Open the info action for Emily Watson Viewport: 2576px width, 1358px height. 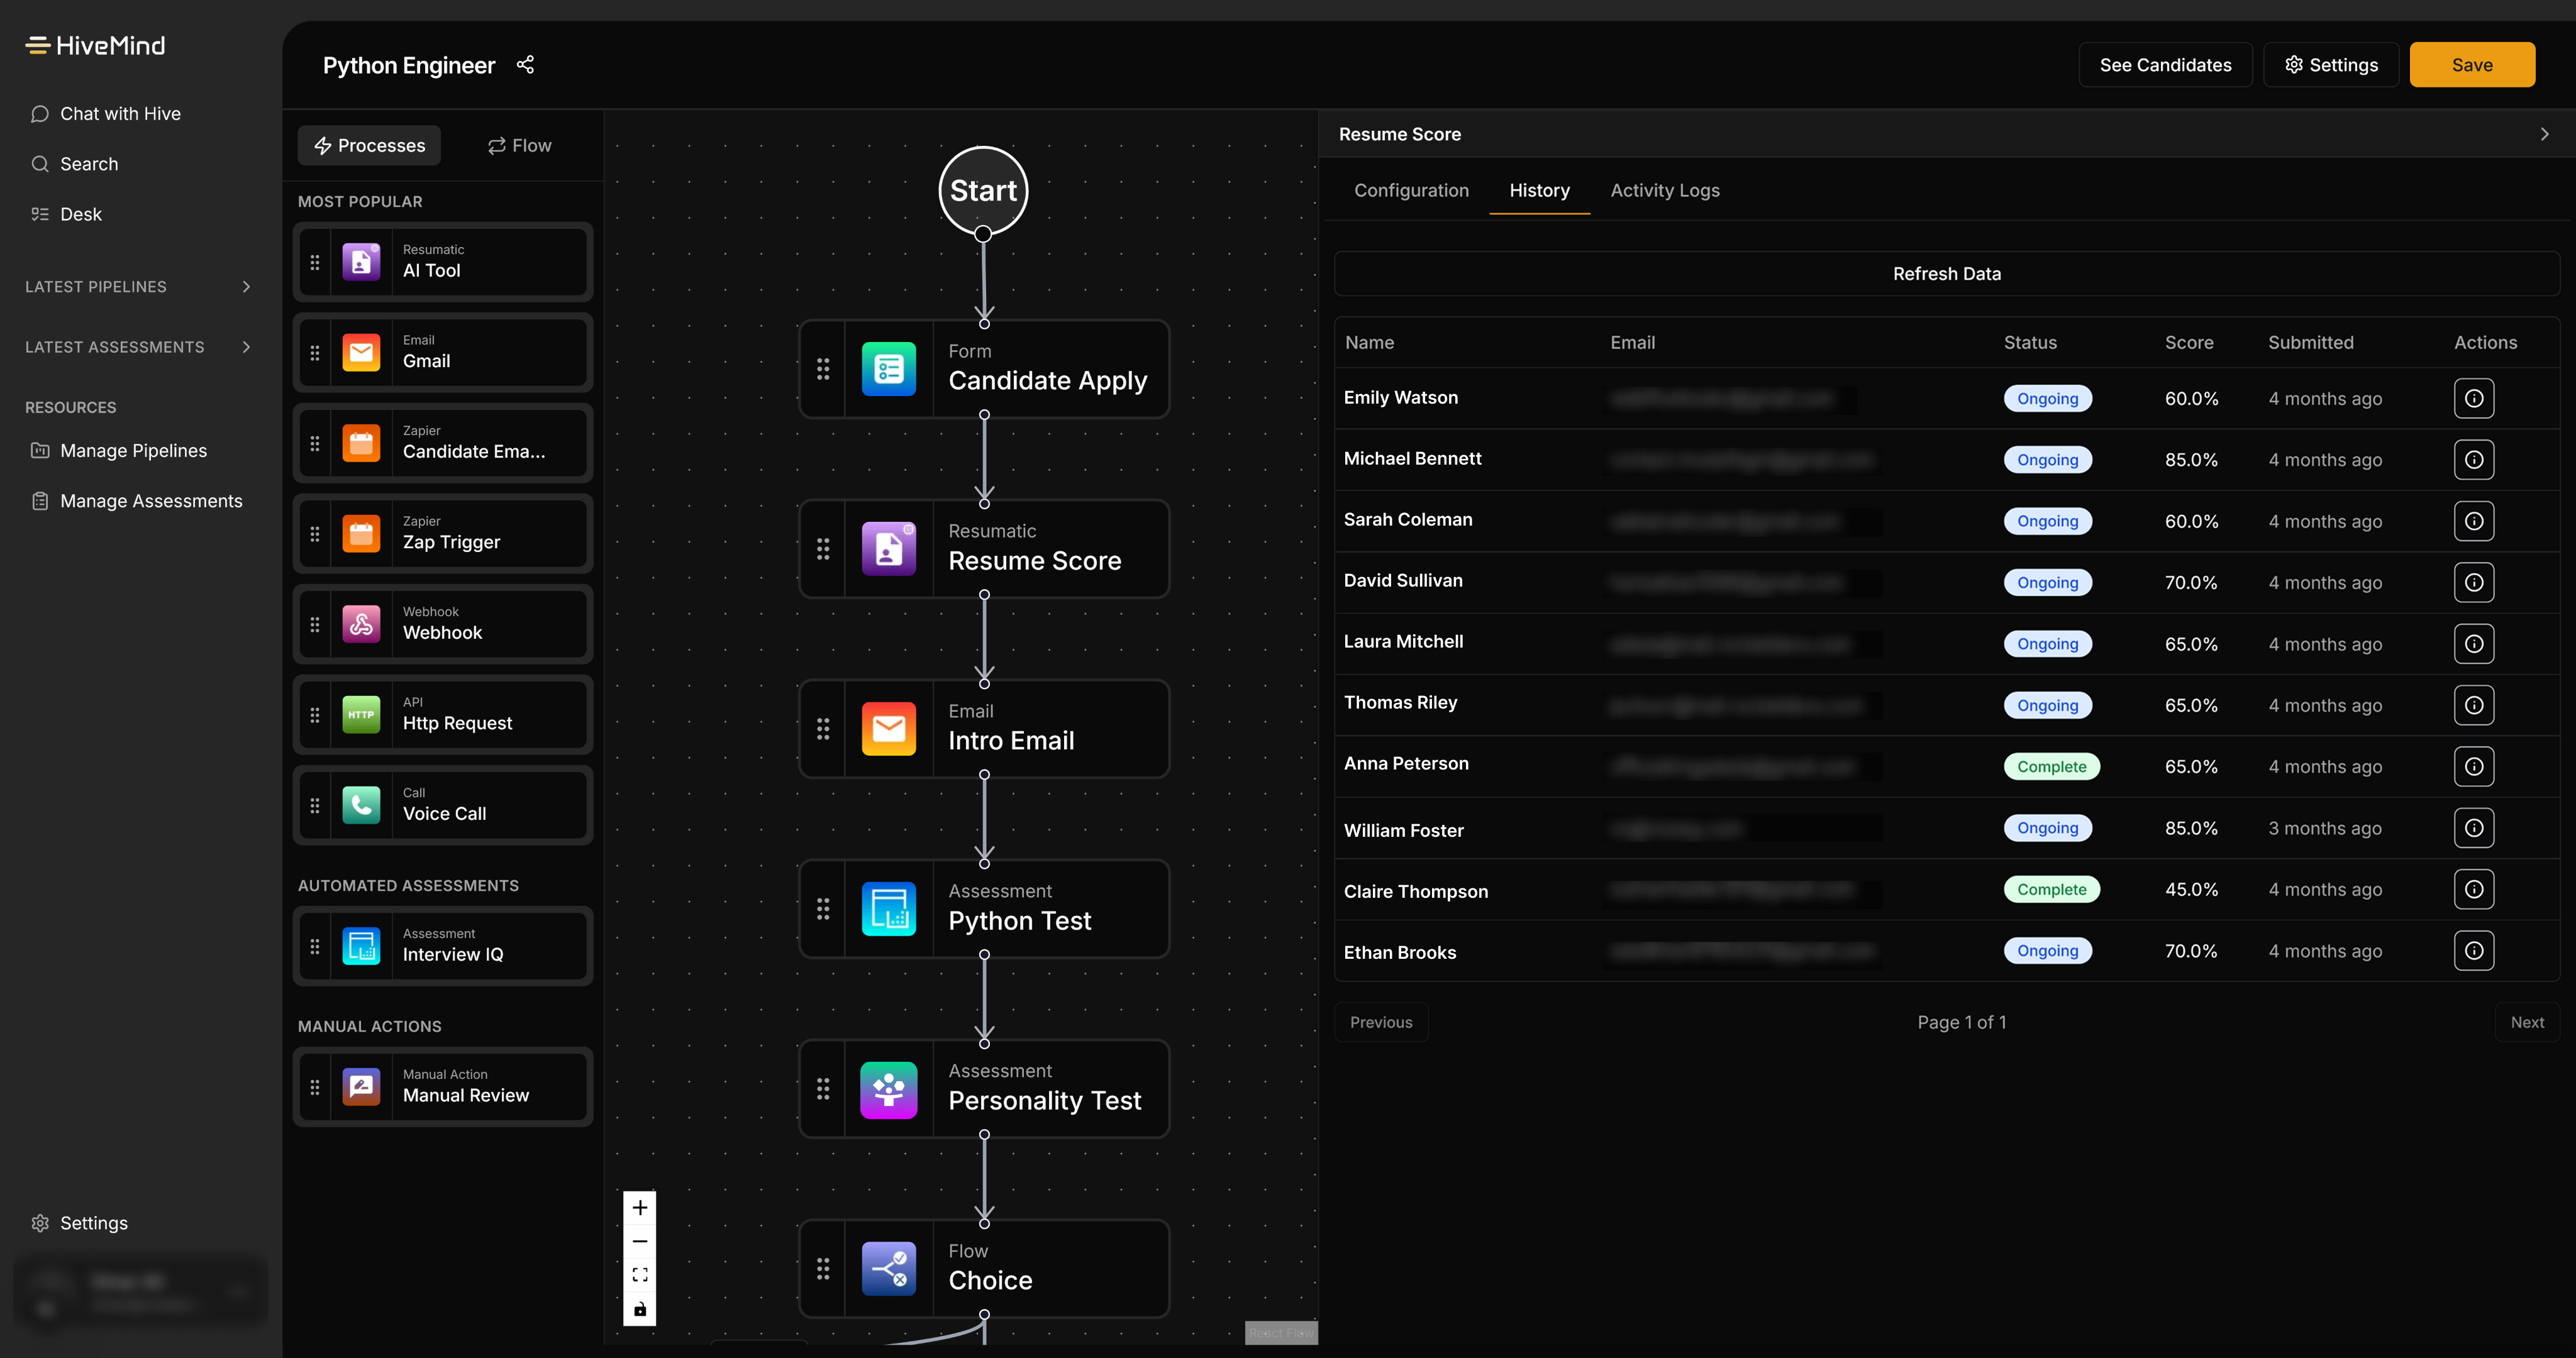point(2474,398)
